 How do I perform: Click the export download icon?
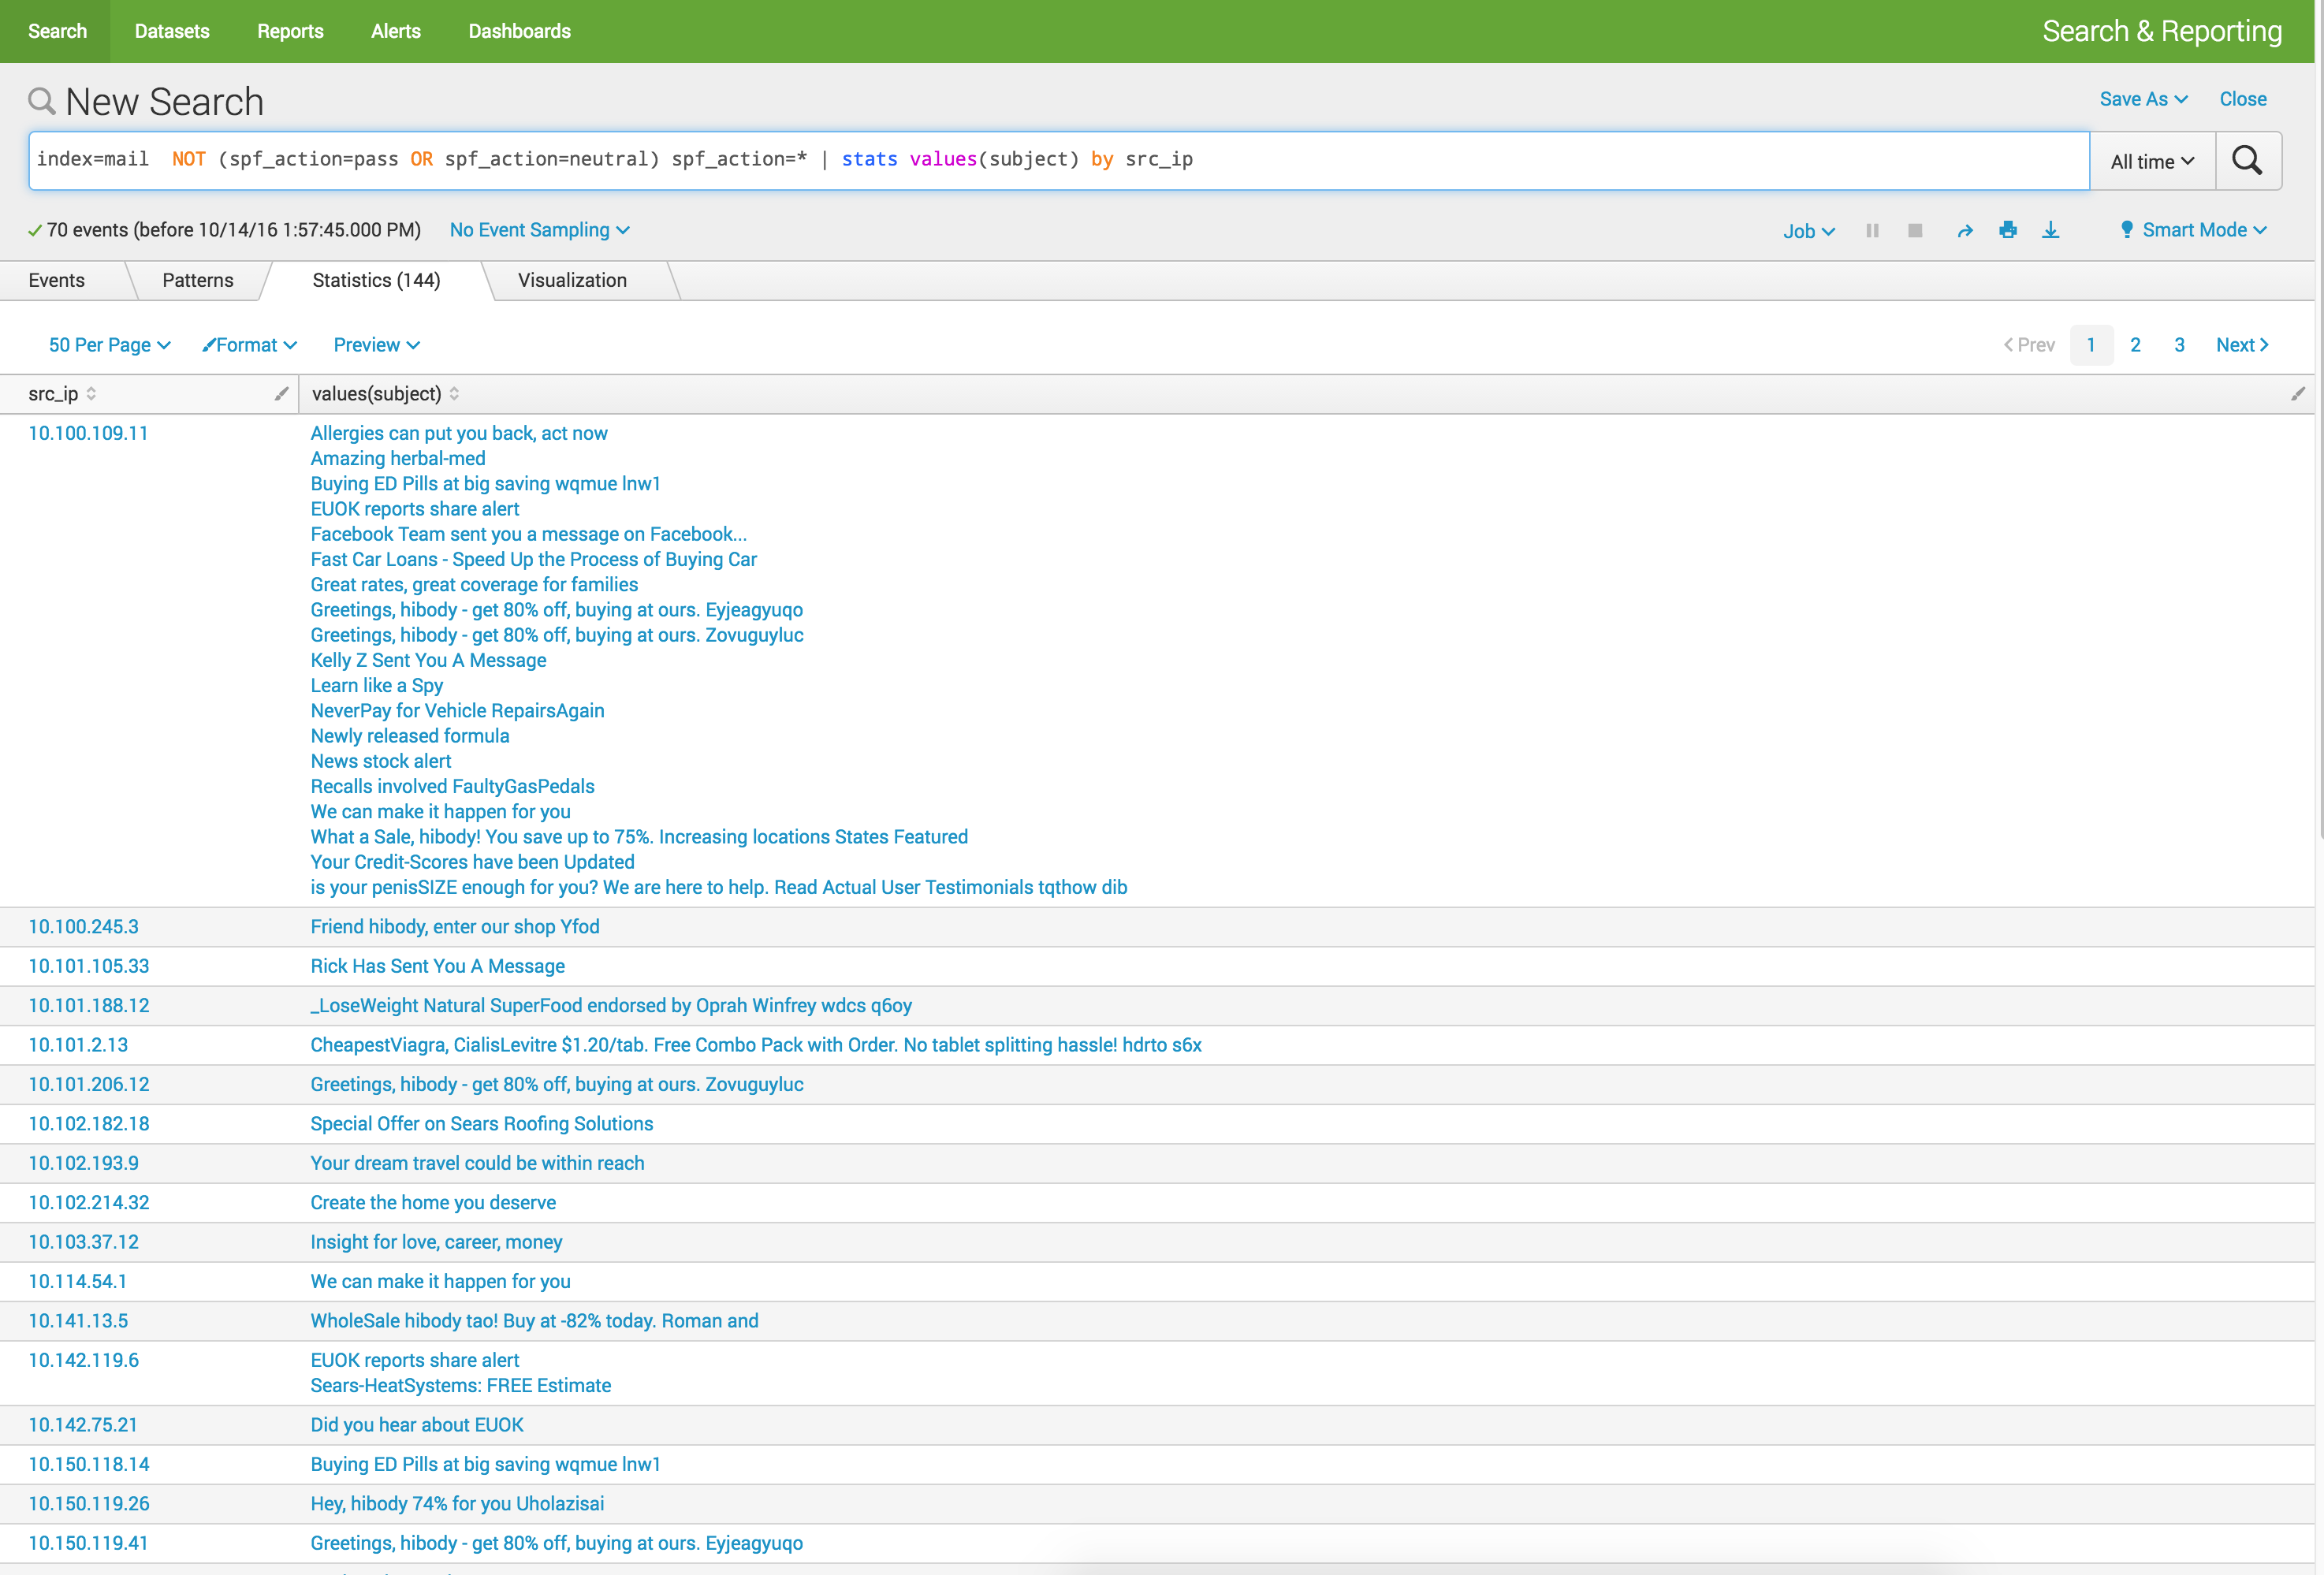tap(2050, 230)
